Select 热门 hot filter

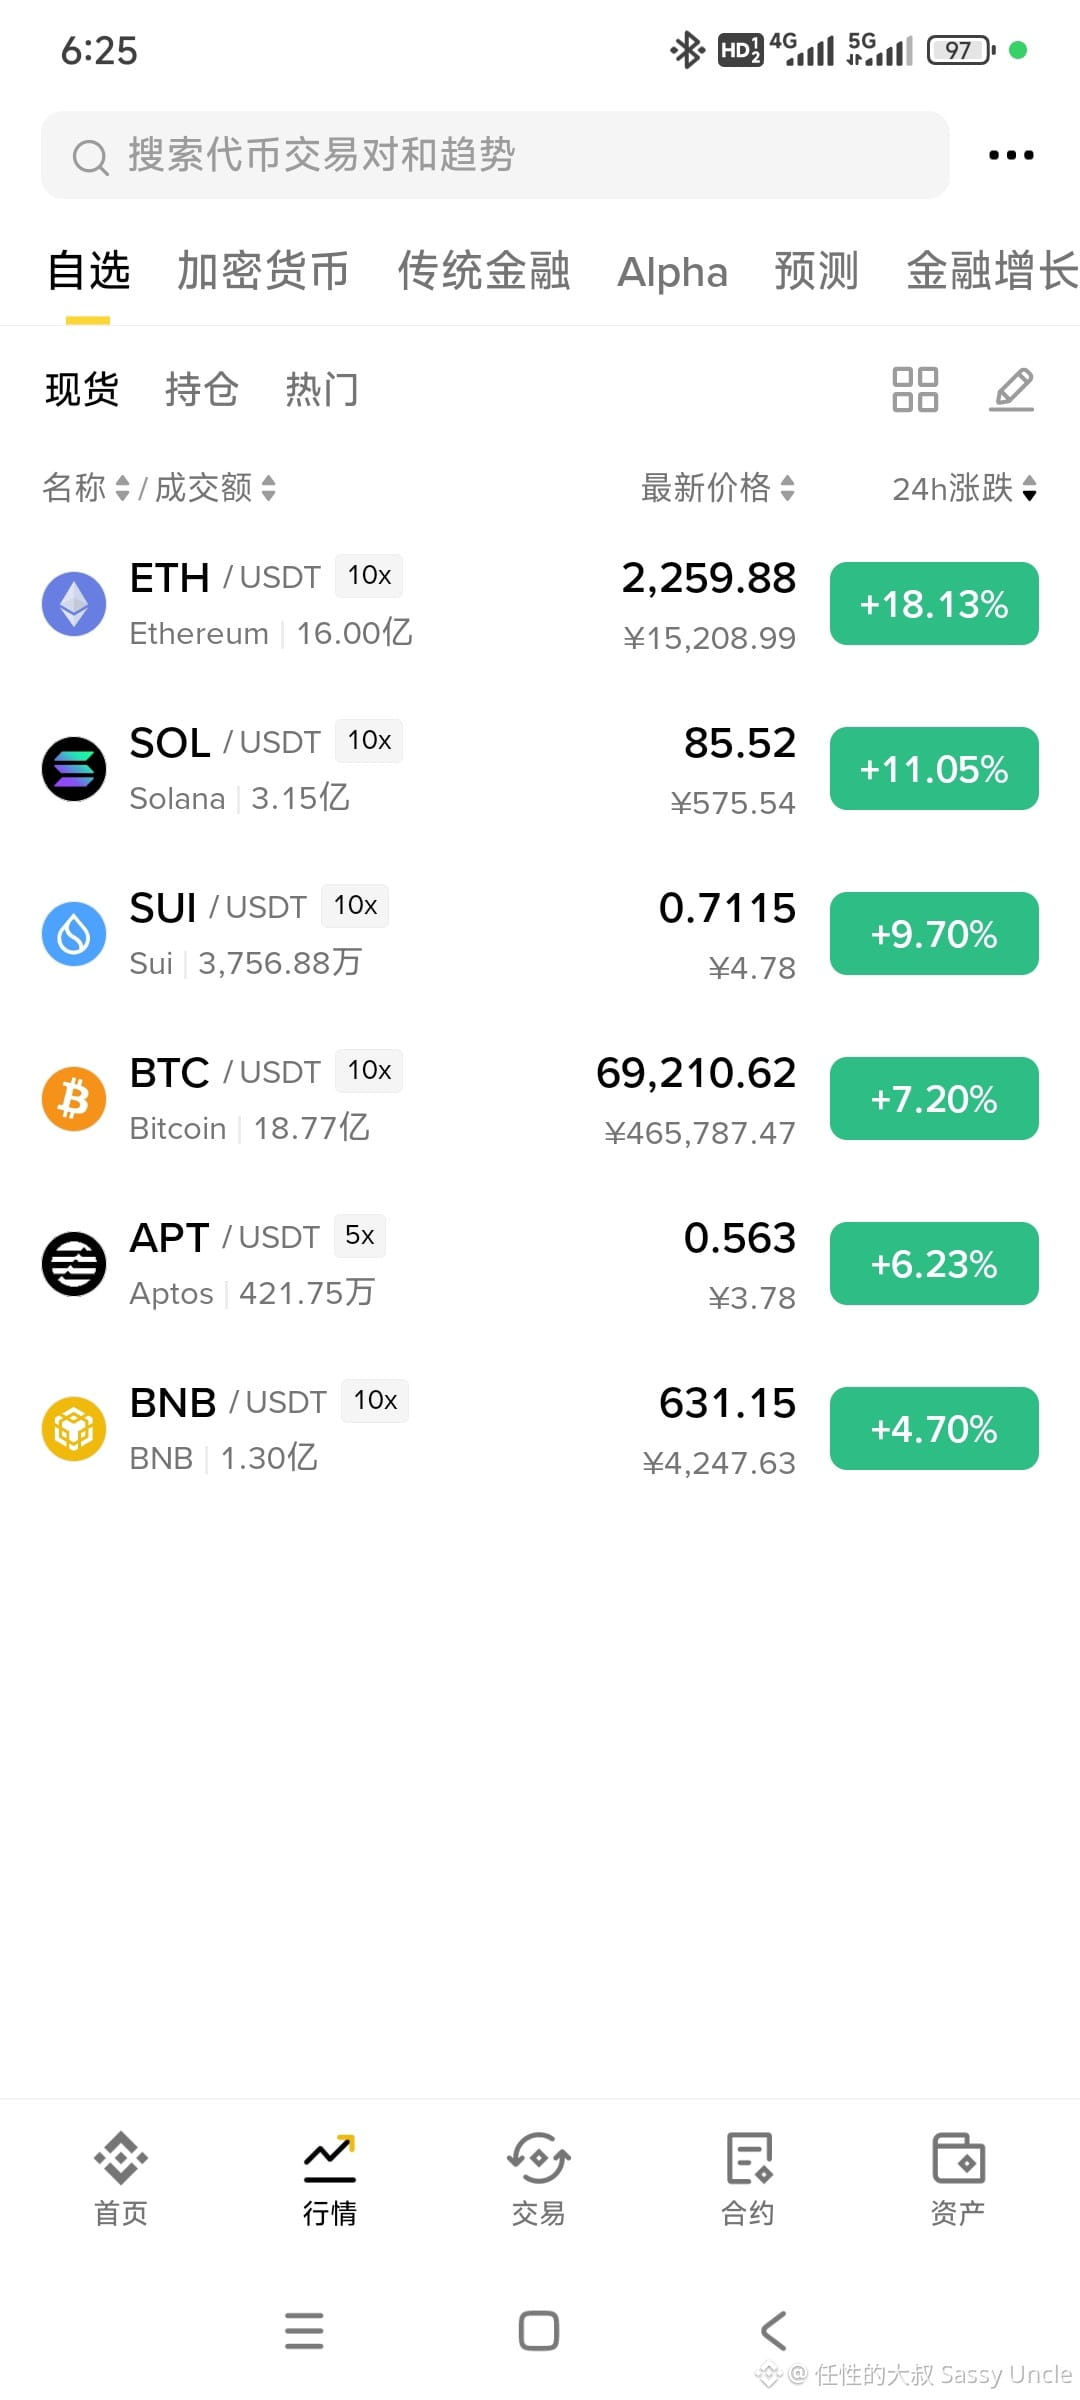point(322,389)
